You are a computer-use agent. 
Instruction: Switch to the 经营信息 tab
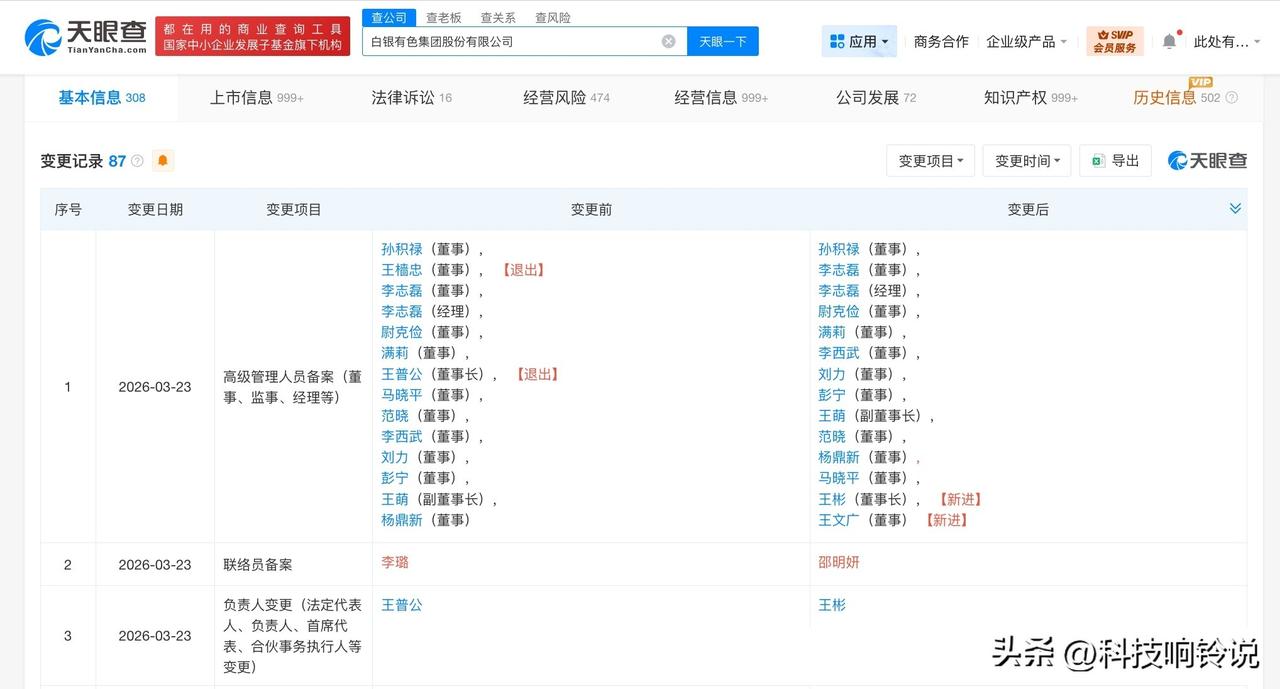(x=721, y=98)
